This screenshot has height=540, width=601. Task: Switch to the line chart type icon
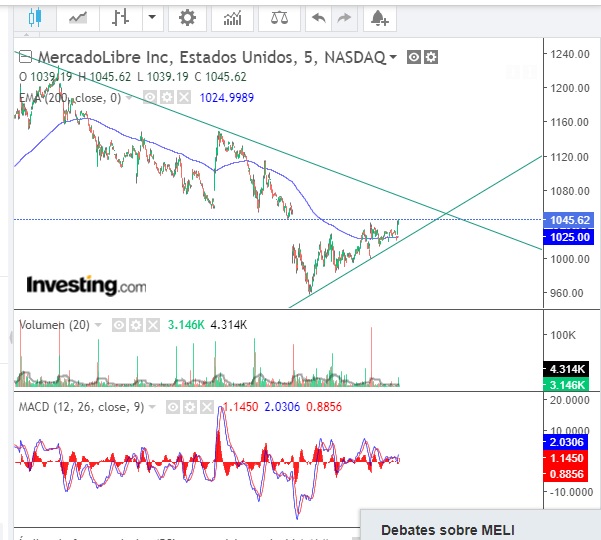78,18
